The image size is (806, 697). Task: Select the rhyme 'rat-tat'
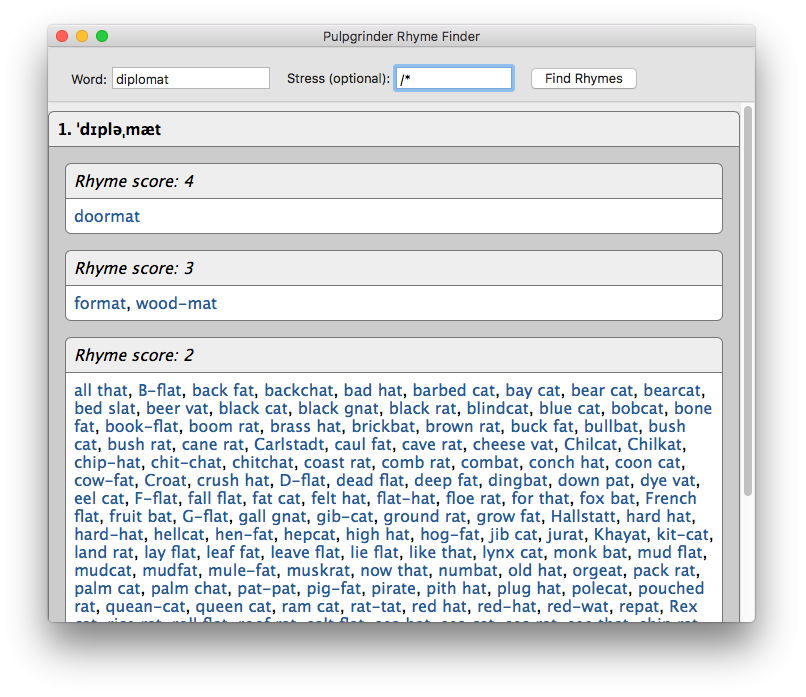click(x=376, y=607)
